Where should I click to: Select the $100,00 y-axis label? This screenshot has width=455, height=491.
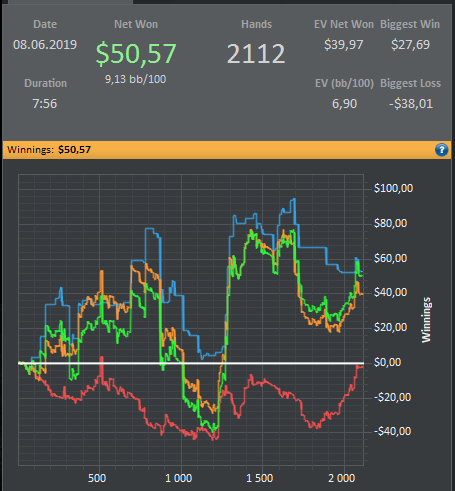(x=393, y=188)
